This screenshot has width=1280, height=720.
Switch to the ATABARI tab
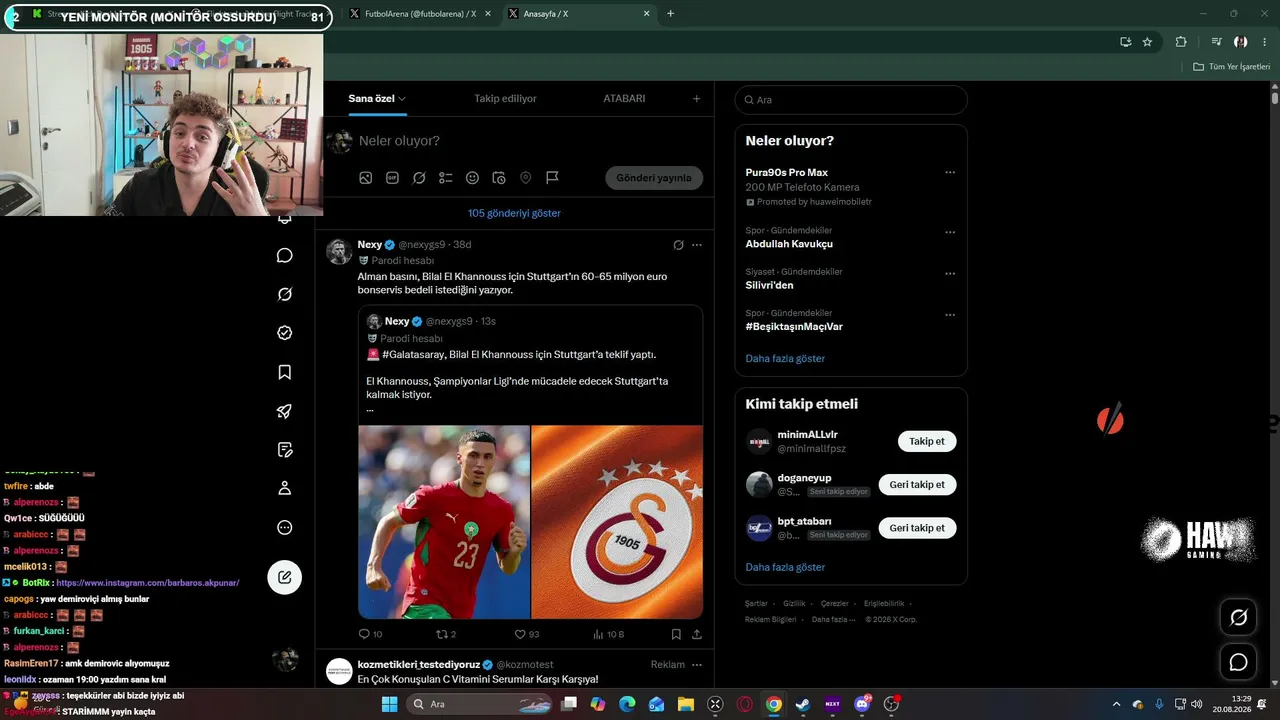[624, 99]
